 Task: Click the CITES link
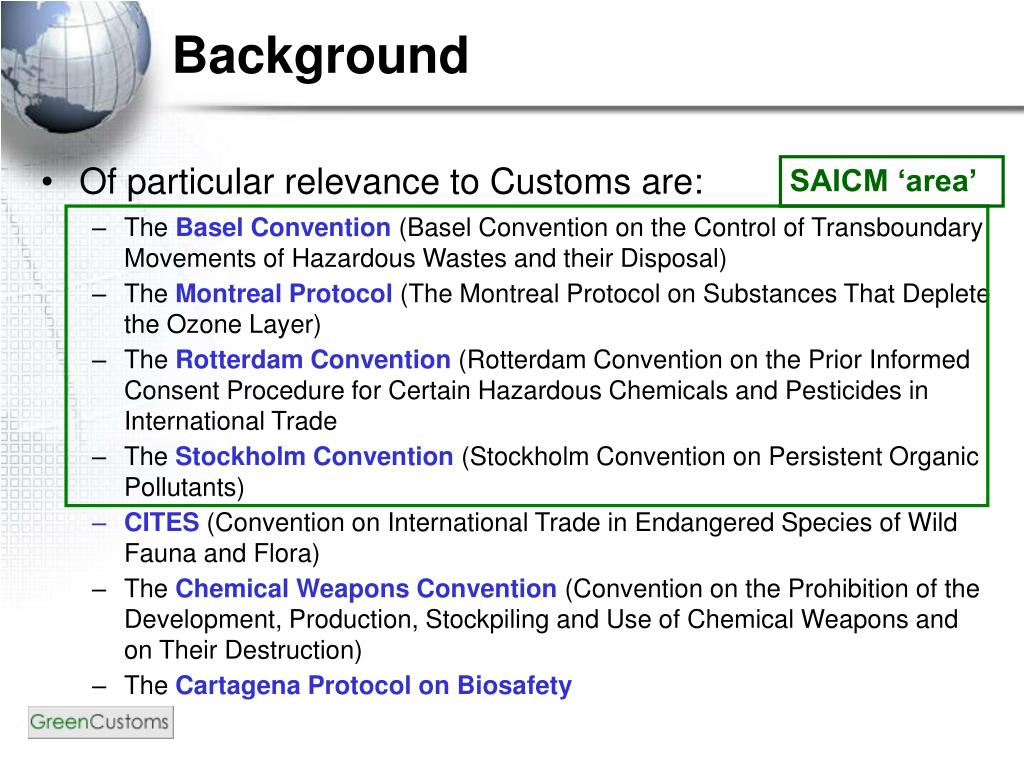(x=161, y=522)
